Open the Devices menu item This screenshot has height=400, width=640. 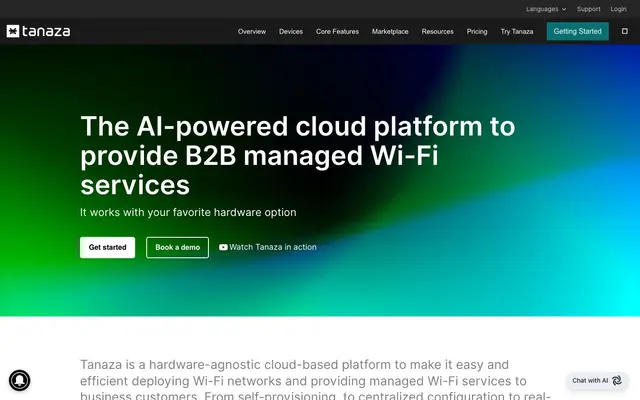[291, 31]
